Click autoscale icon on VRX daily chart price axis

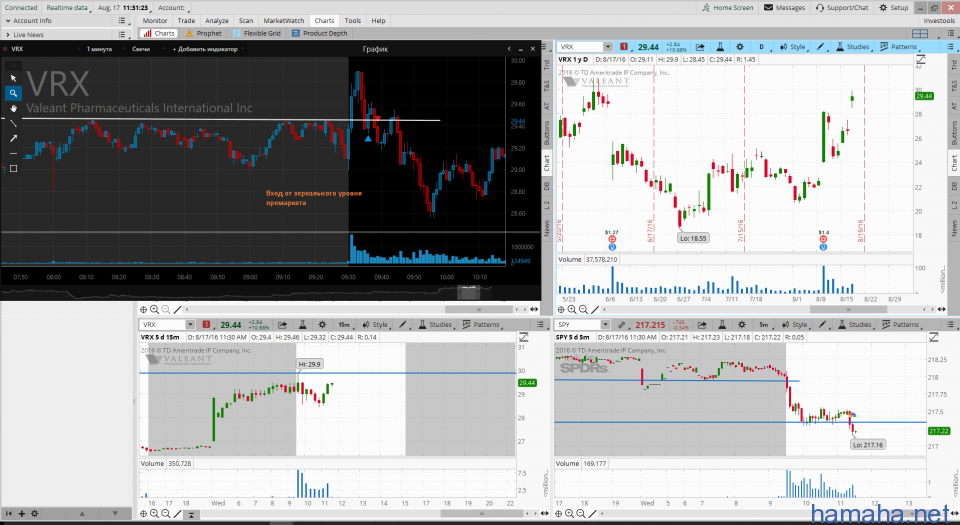(x=920, y=60)
